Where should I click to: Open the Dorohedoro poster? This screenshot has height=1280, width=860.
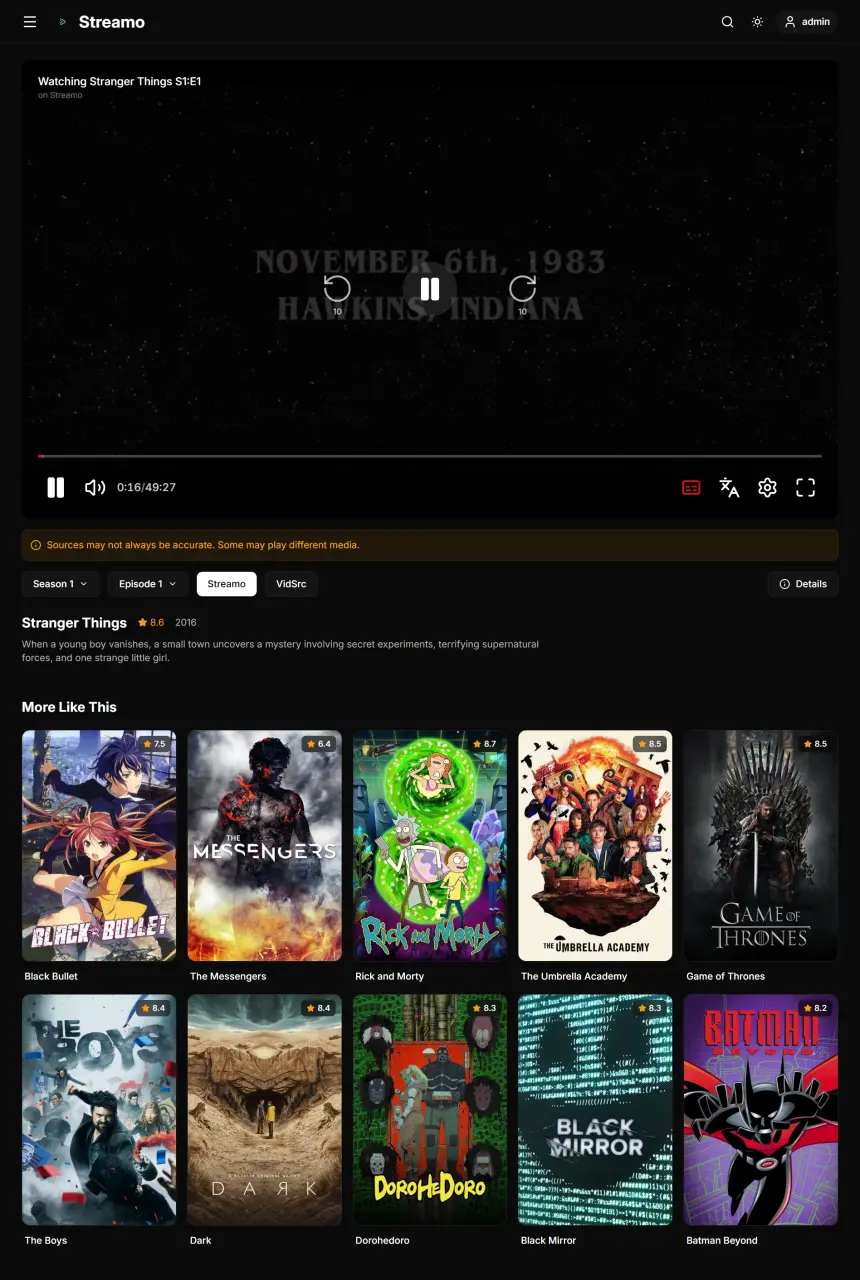click(x=430, y=1109)
